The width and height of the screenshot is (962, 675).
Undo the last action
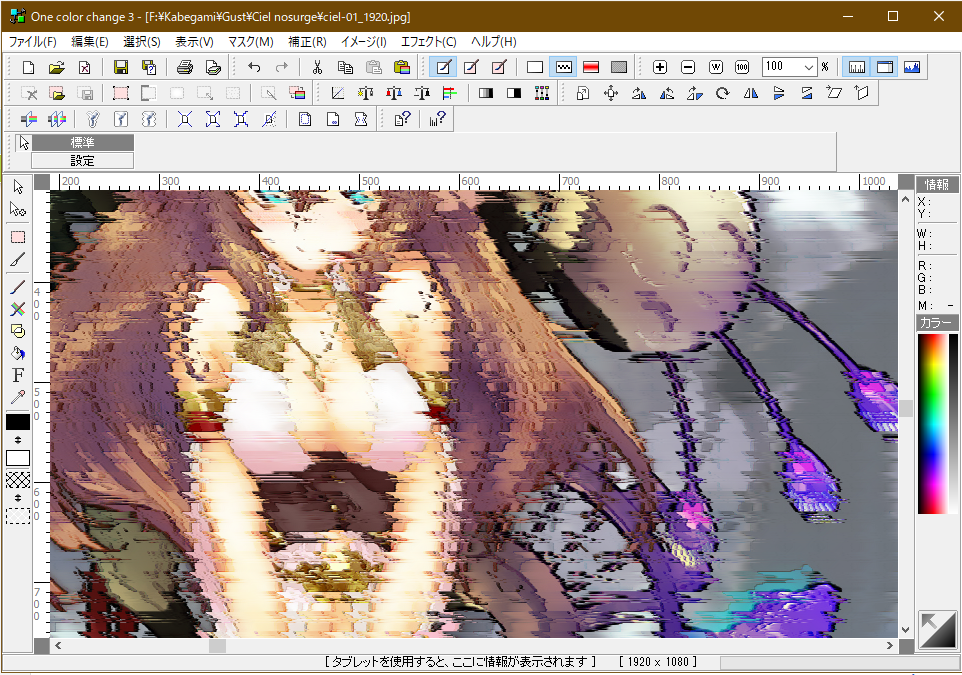point(254,68)
